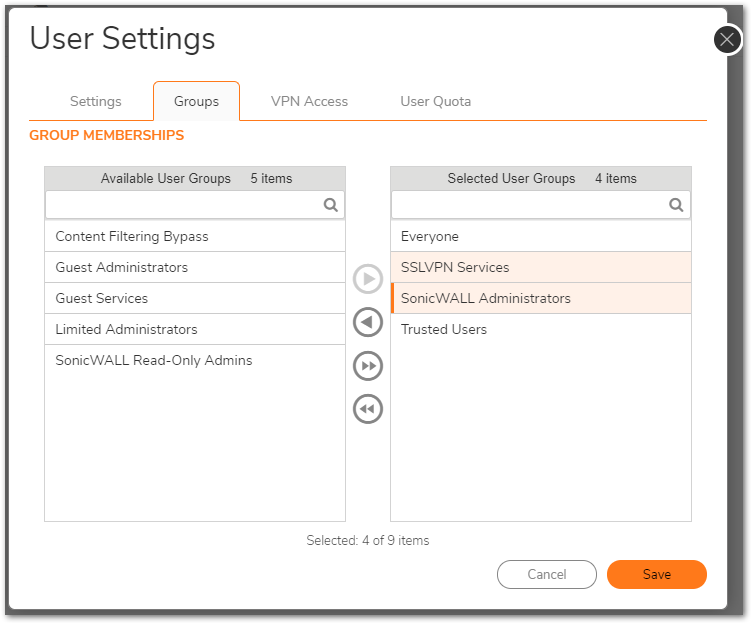
Task: Deselect SSLVPN Services in selected groups
Action: pyautogui.click(x=540, y=267)
